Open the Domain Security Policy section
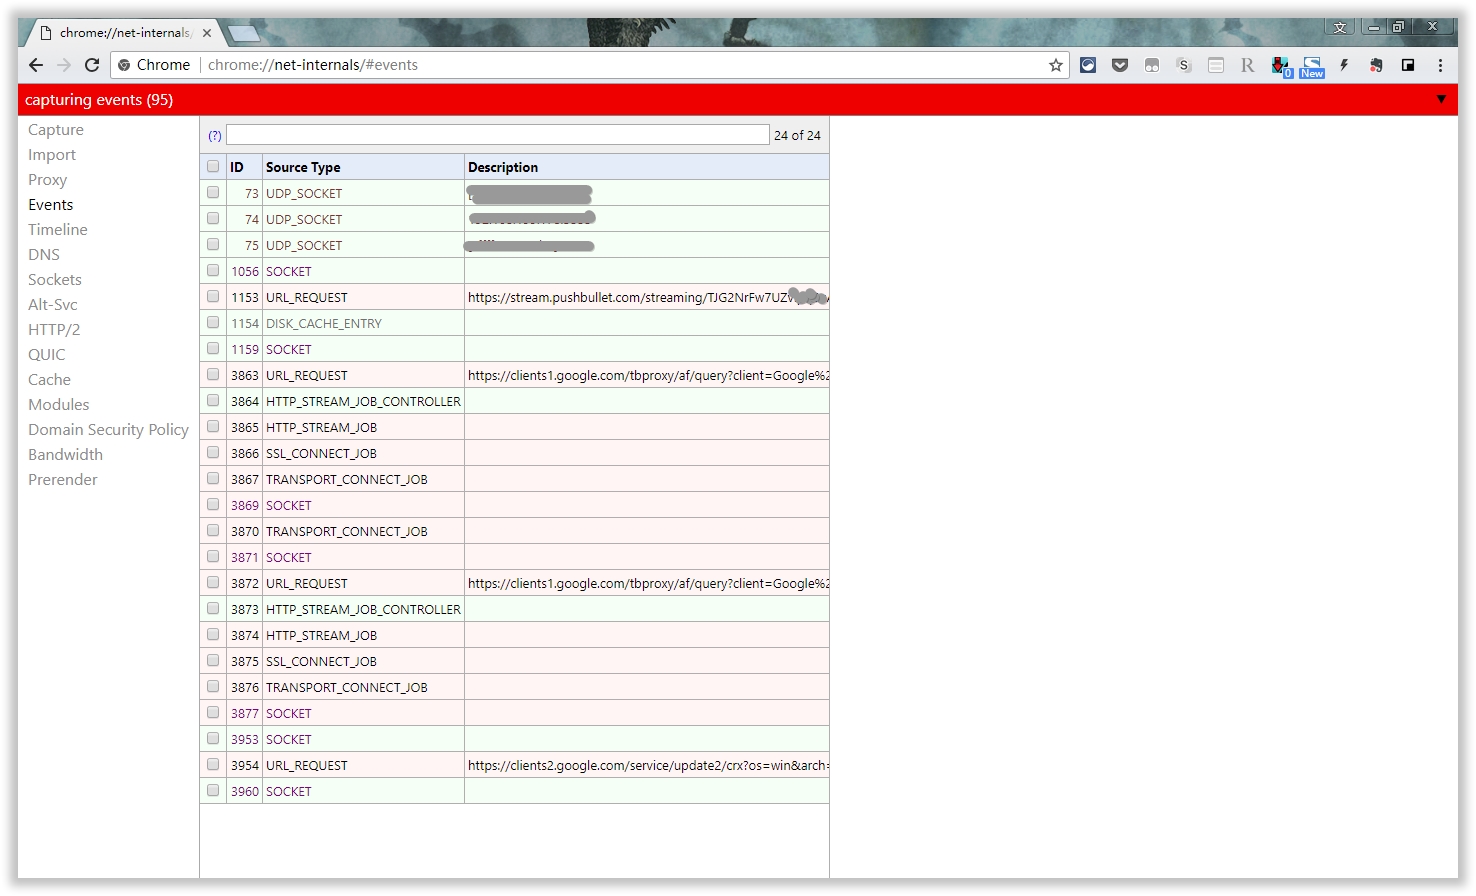The height and width of the screenshot is (896, 1476). [x=108, y=430]
